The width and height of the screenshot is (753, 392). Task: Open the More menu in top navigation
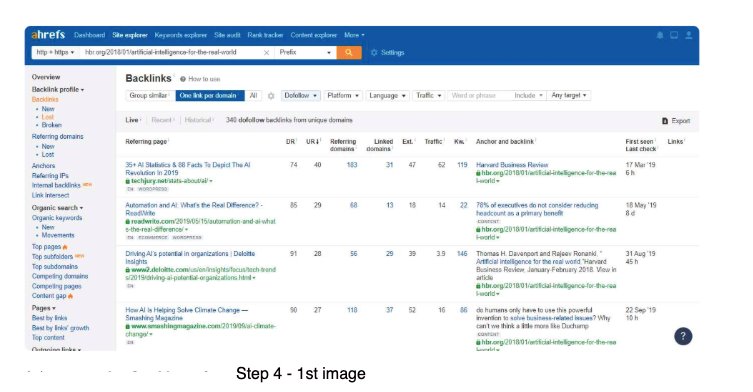tap(354, 35)
